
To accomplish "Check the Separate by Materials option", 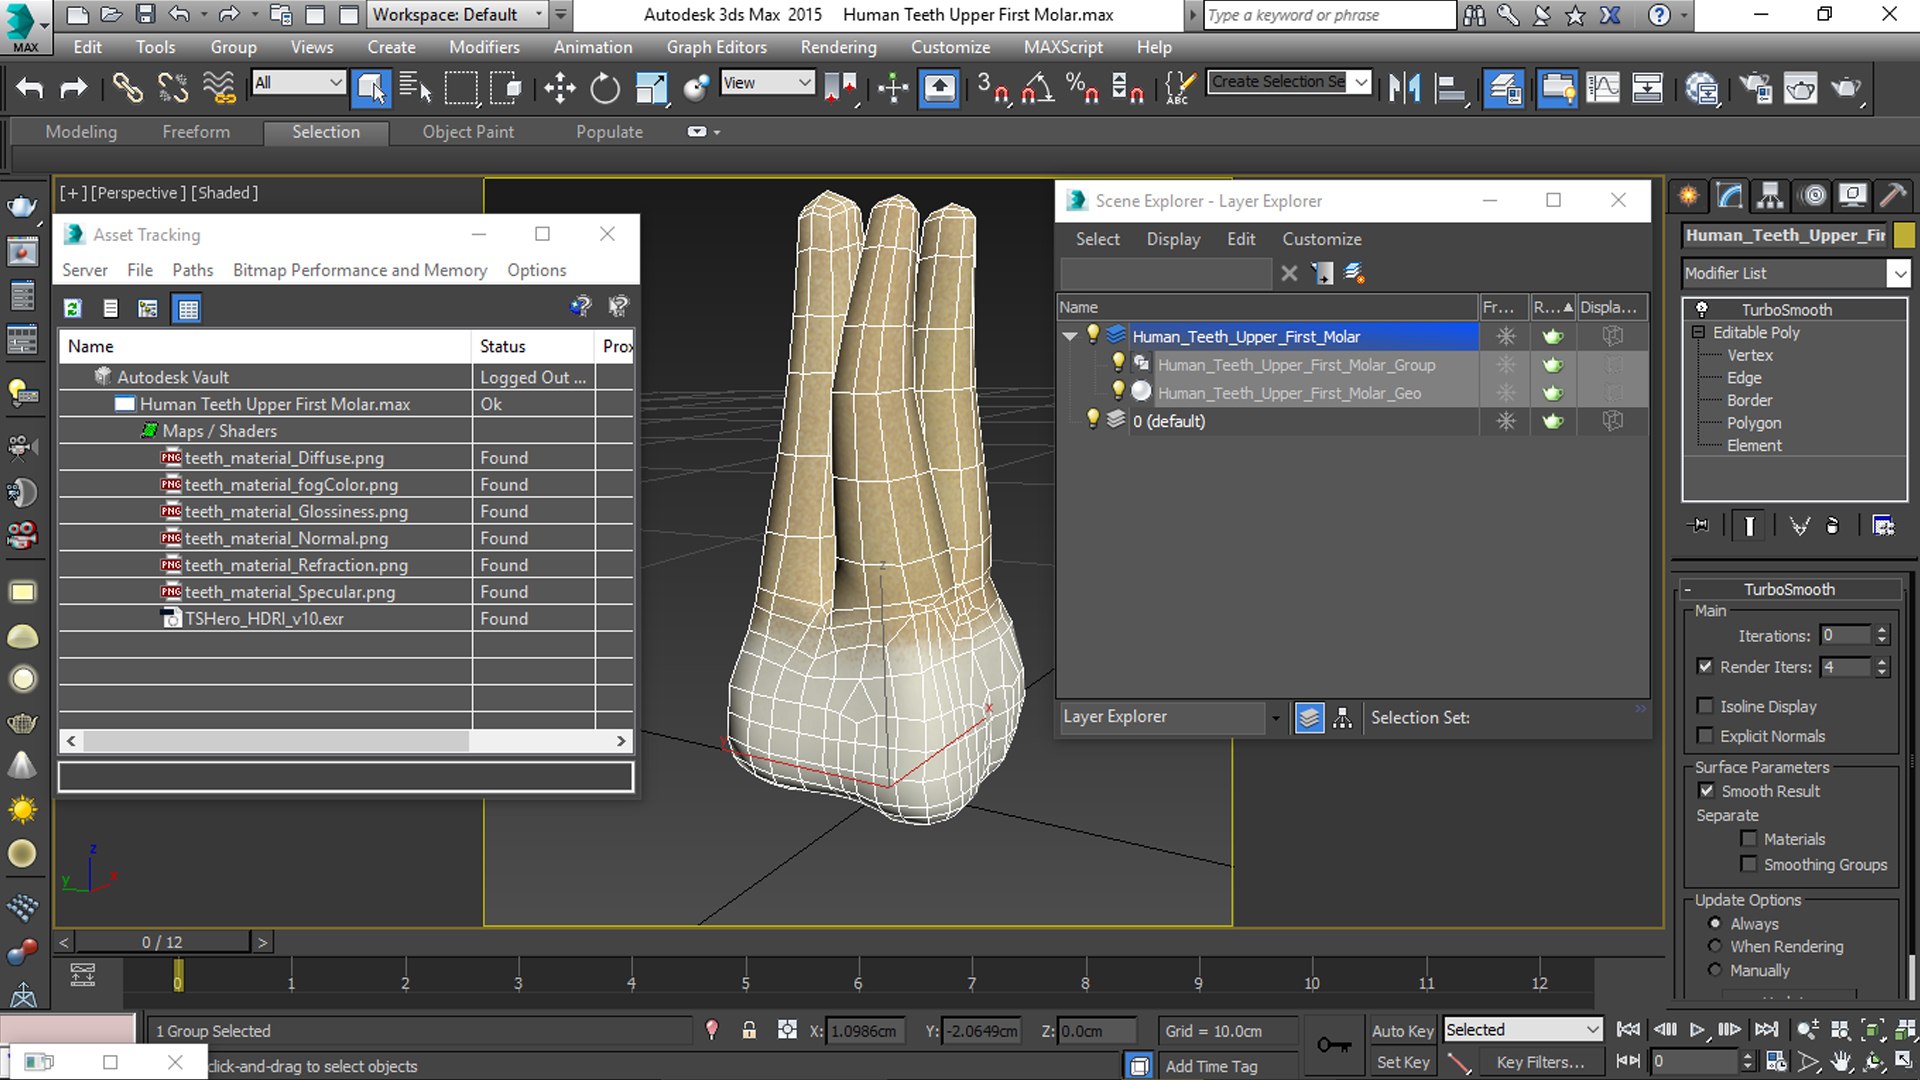I will [1748, 838].
